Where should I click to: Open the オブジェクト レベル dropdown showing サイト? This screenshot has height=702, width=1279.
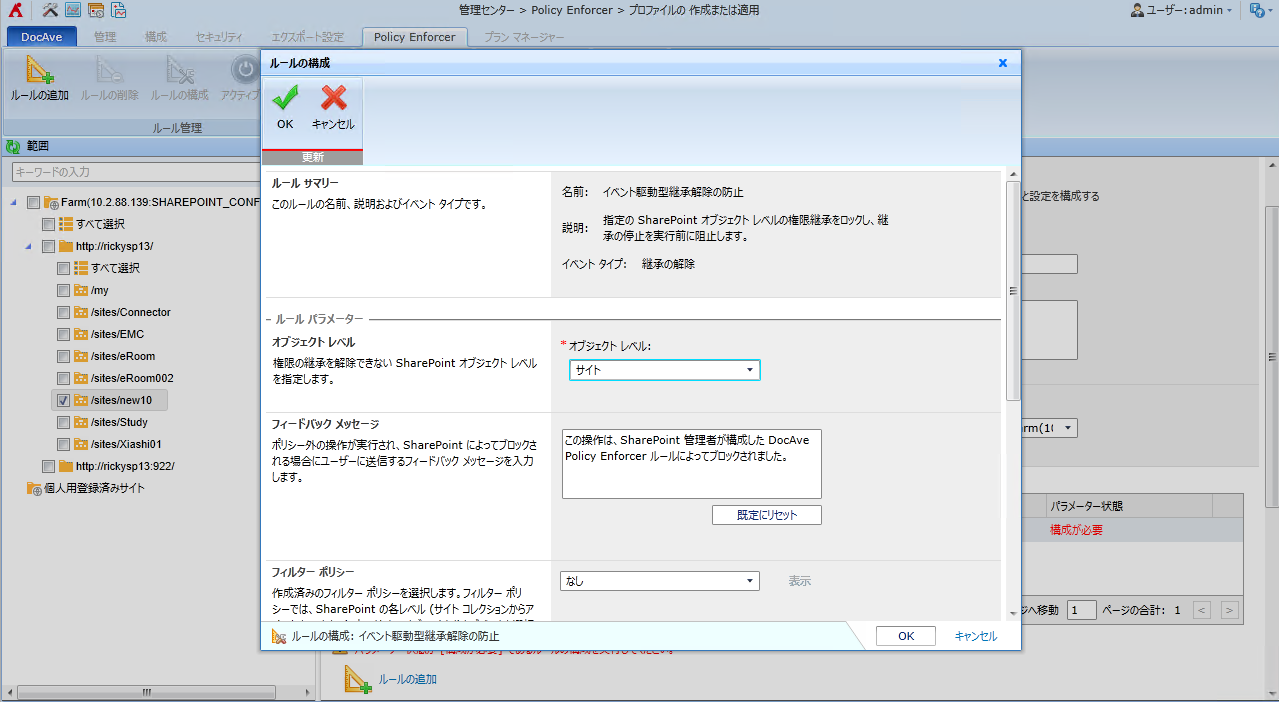point(665,370)
